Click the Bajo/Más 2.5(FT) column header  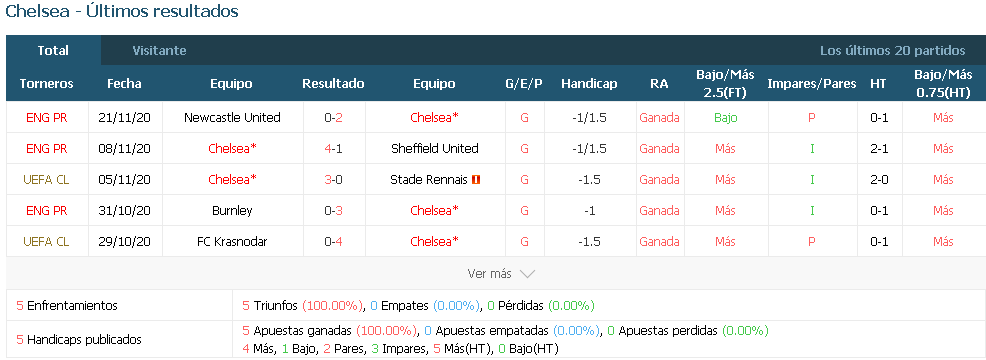click(725, 84)
